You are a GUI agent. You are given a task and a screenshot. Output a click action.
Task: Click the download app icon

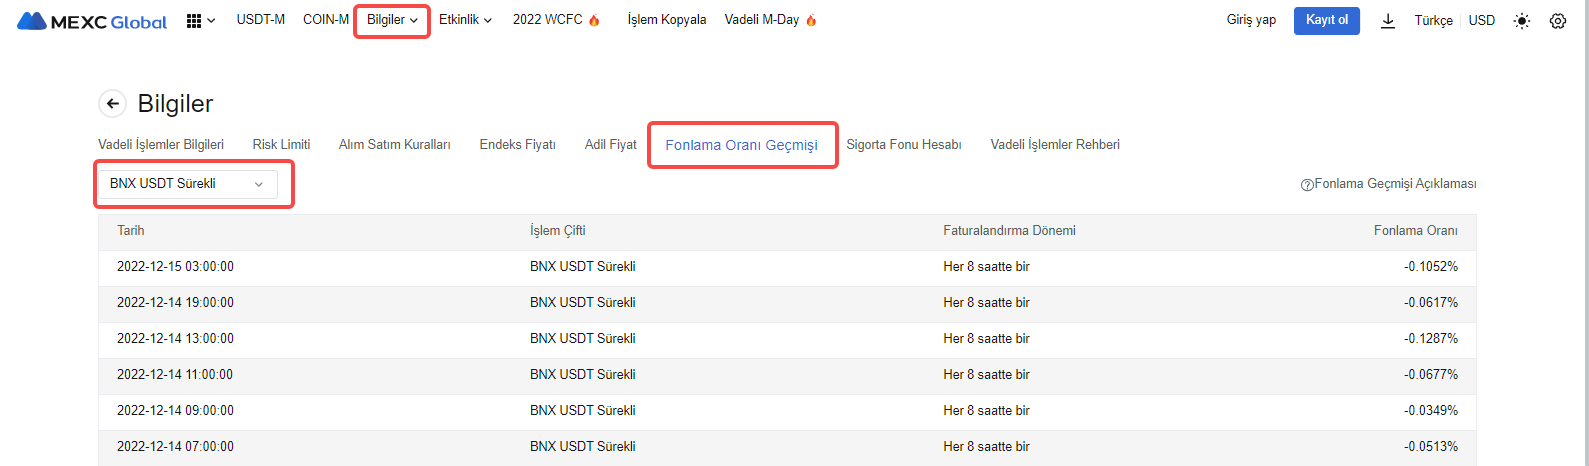[x=1388, y=21]
